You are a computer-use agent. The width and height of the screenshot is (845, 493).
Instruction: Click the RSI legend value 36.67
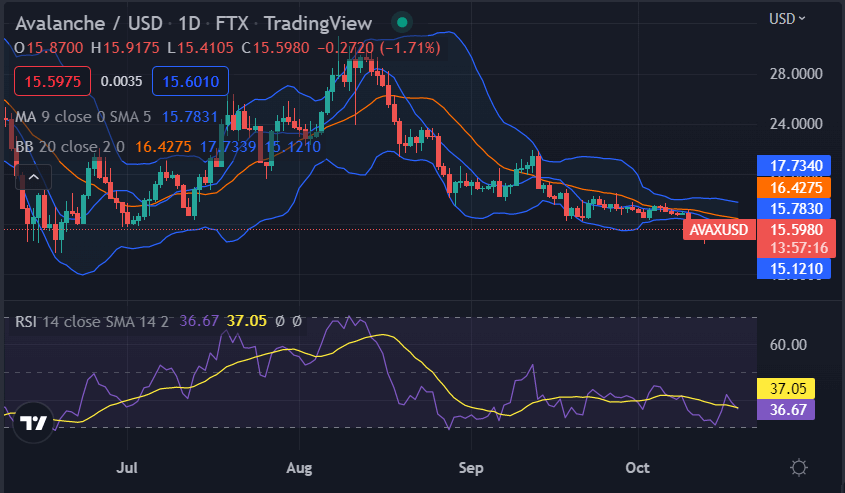point(199,321)
